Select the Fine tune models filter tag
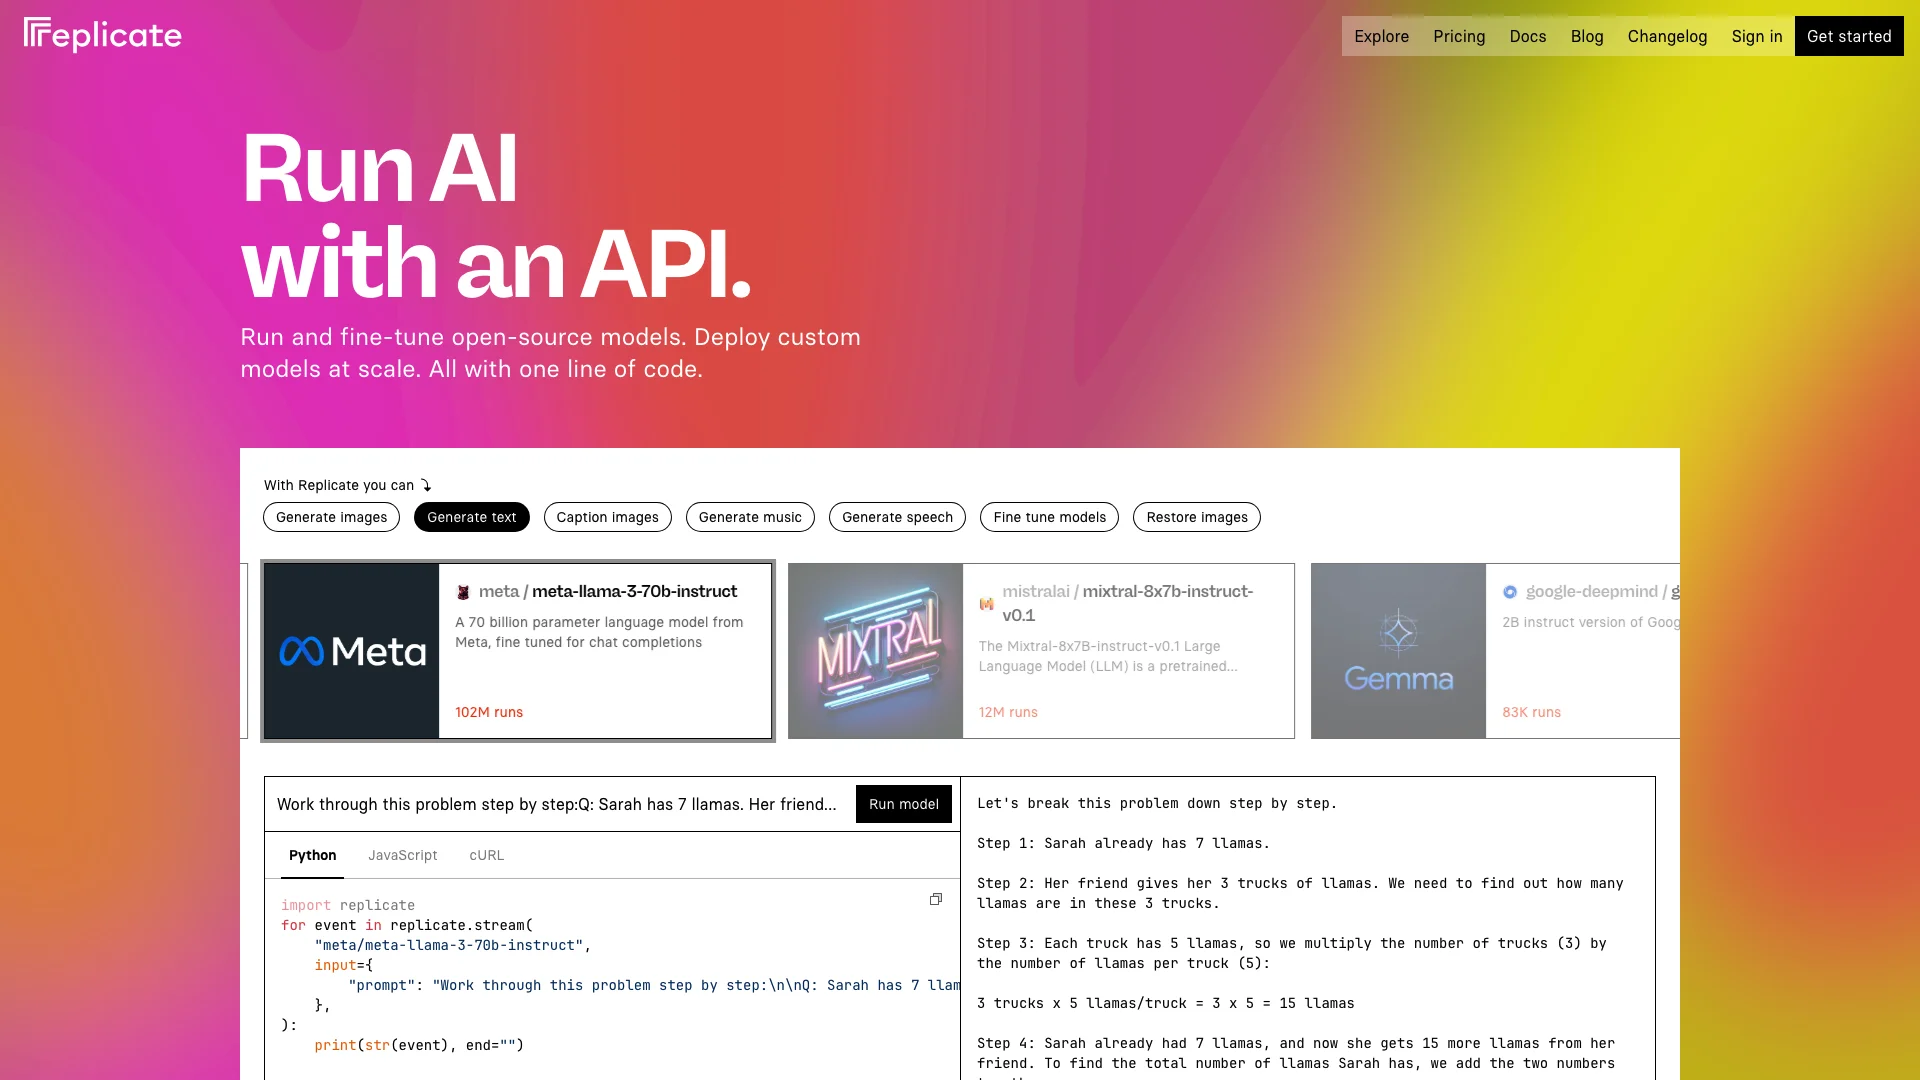This screenshot has width=1920, height=1080. click(1050, 516)
